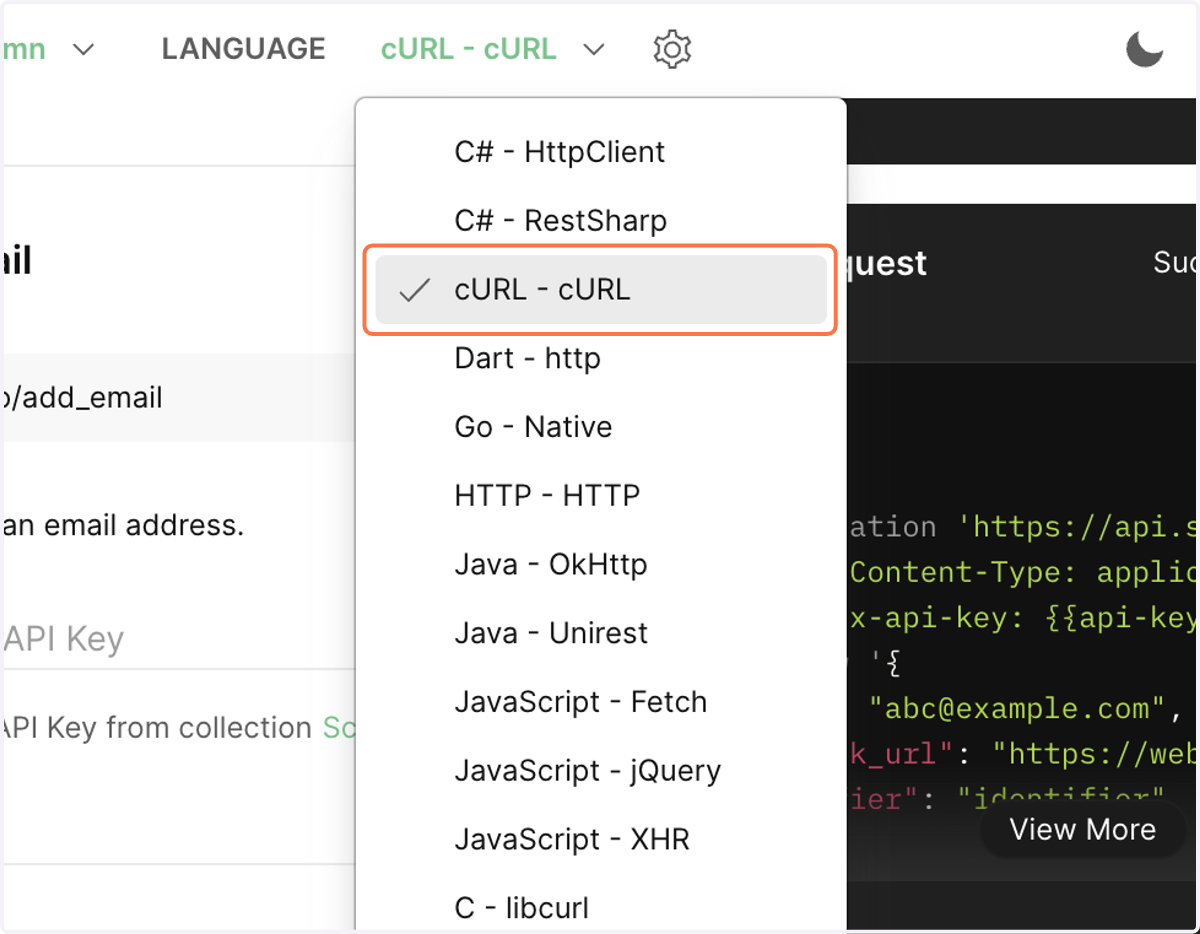Click the Content-Type header line in code
1200x934 pixels.
click(x=1023, y=573)
